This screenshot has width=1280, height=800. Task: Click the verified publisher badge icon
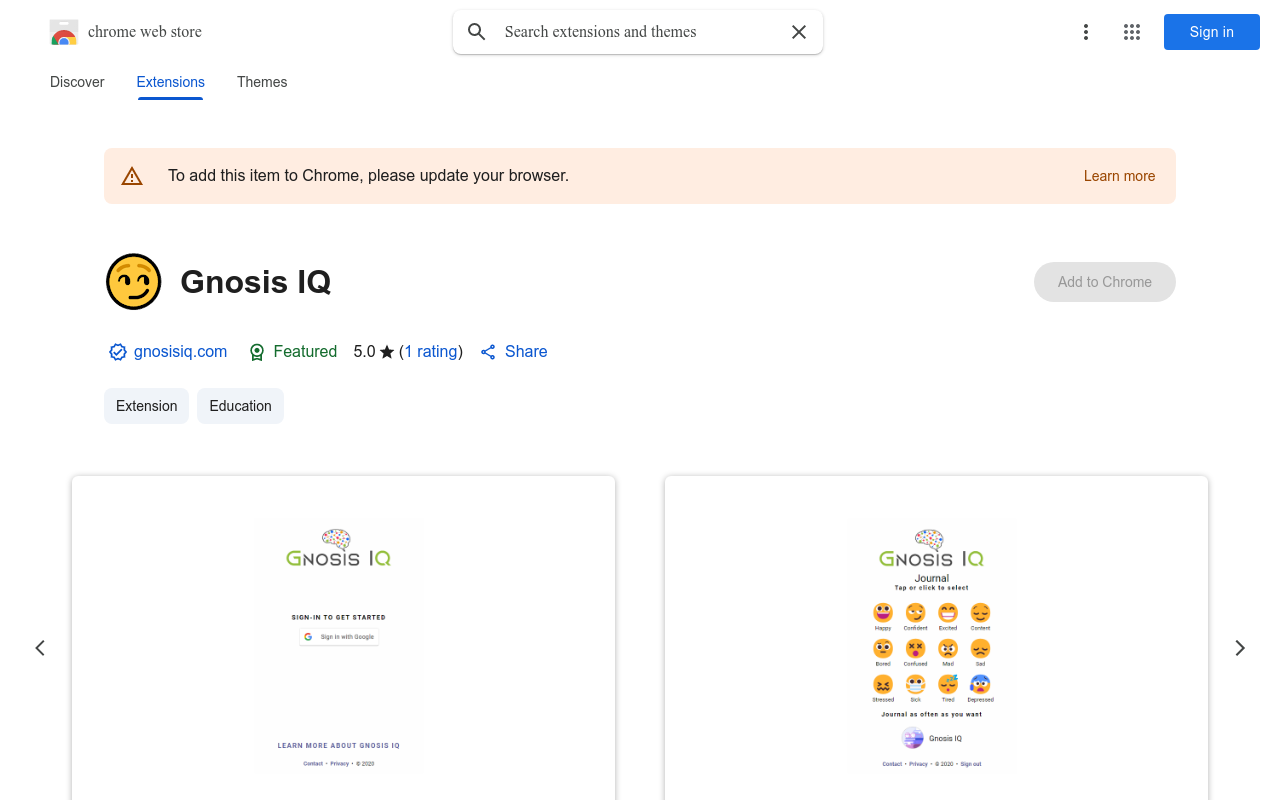[x=118, y=352]
